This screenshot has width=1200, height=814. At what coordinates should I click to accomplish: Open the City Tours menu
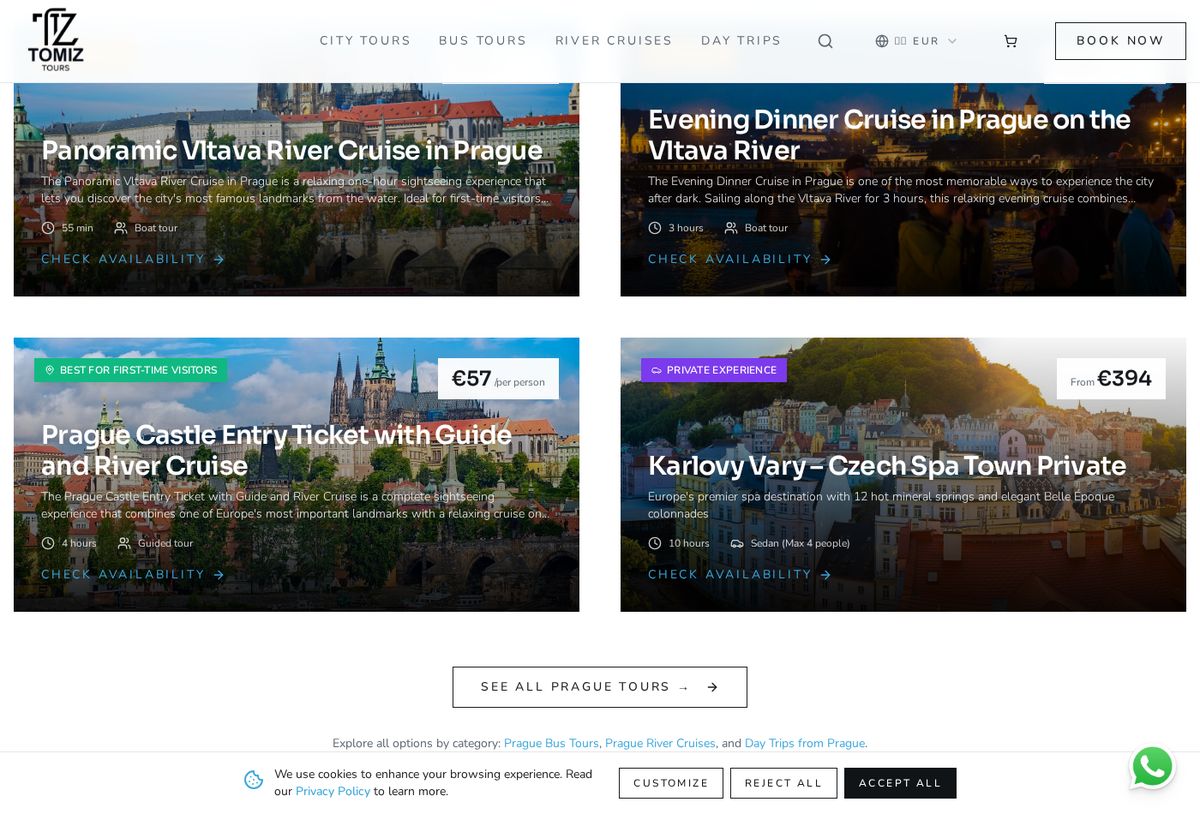point(365,41)
